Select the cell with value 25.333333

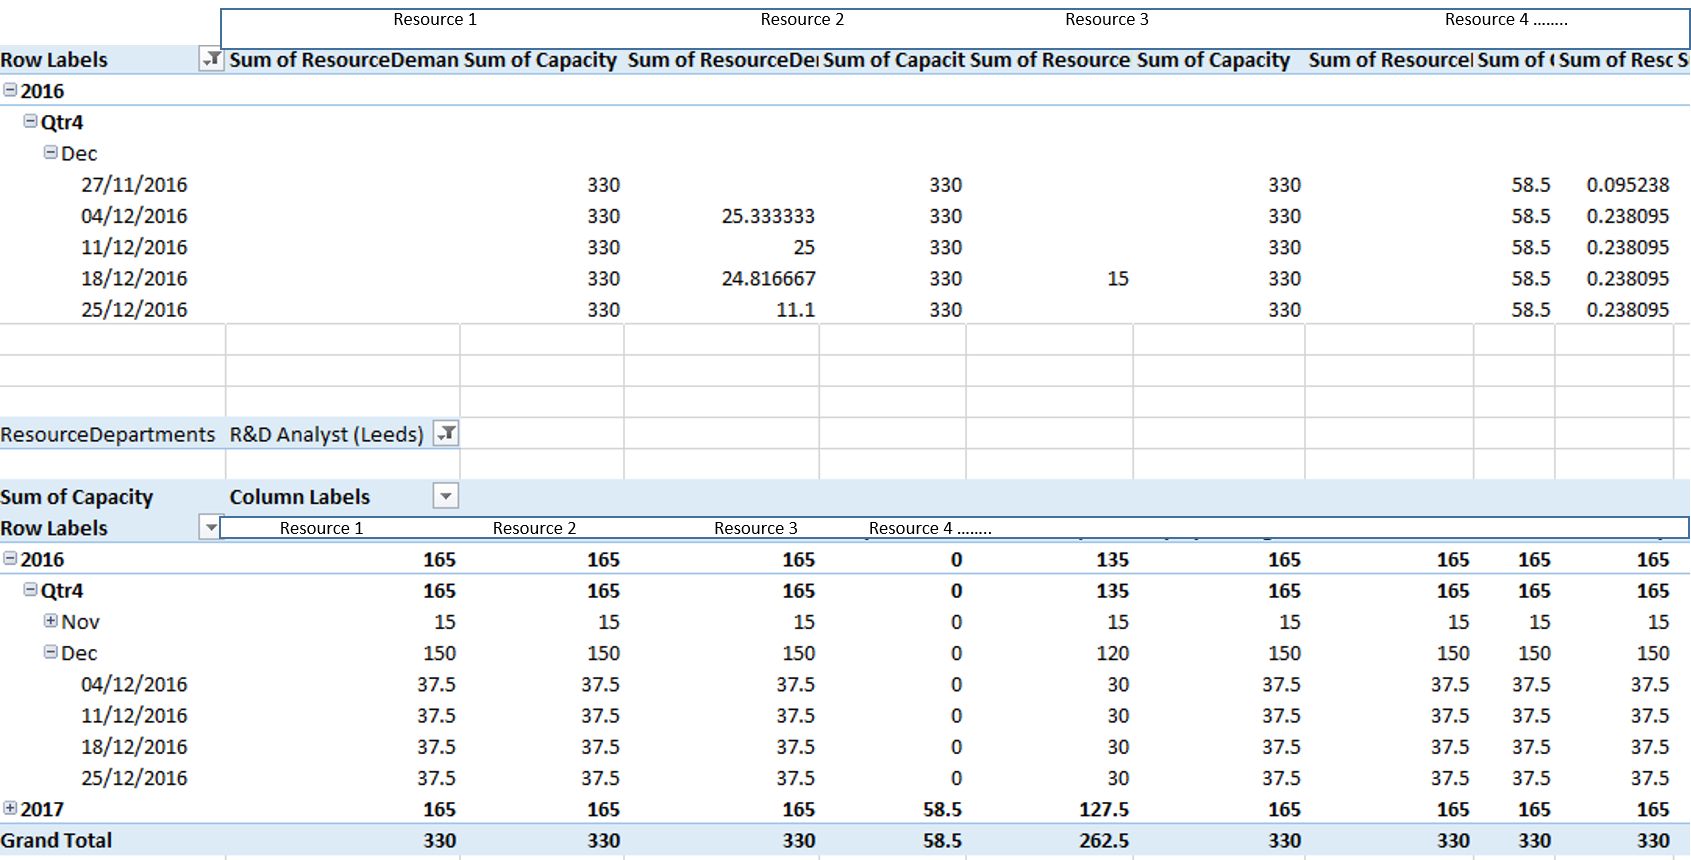(x=768, y=216)
